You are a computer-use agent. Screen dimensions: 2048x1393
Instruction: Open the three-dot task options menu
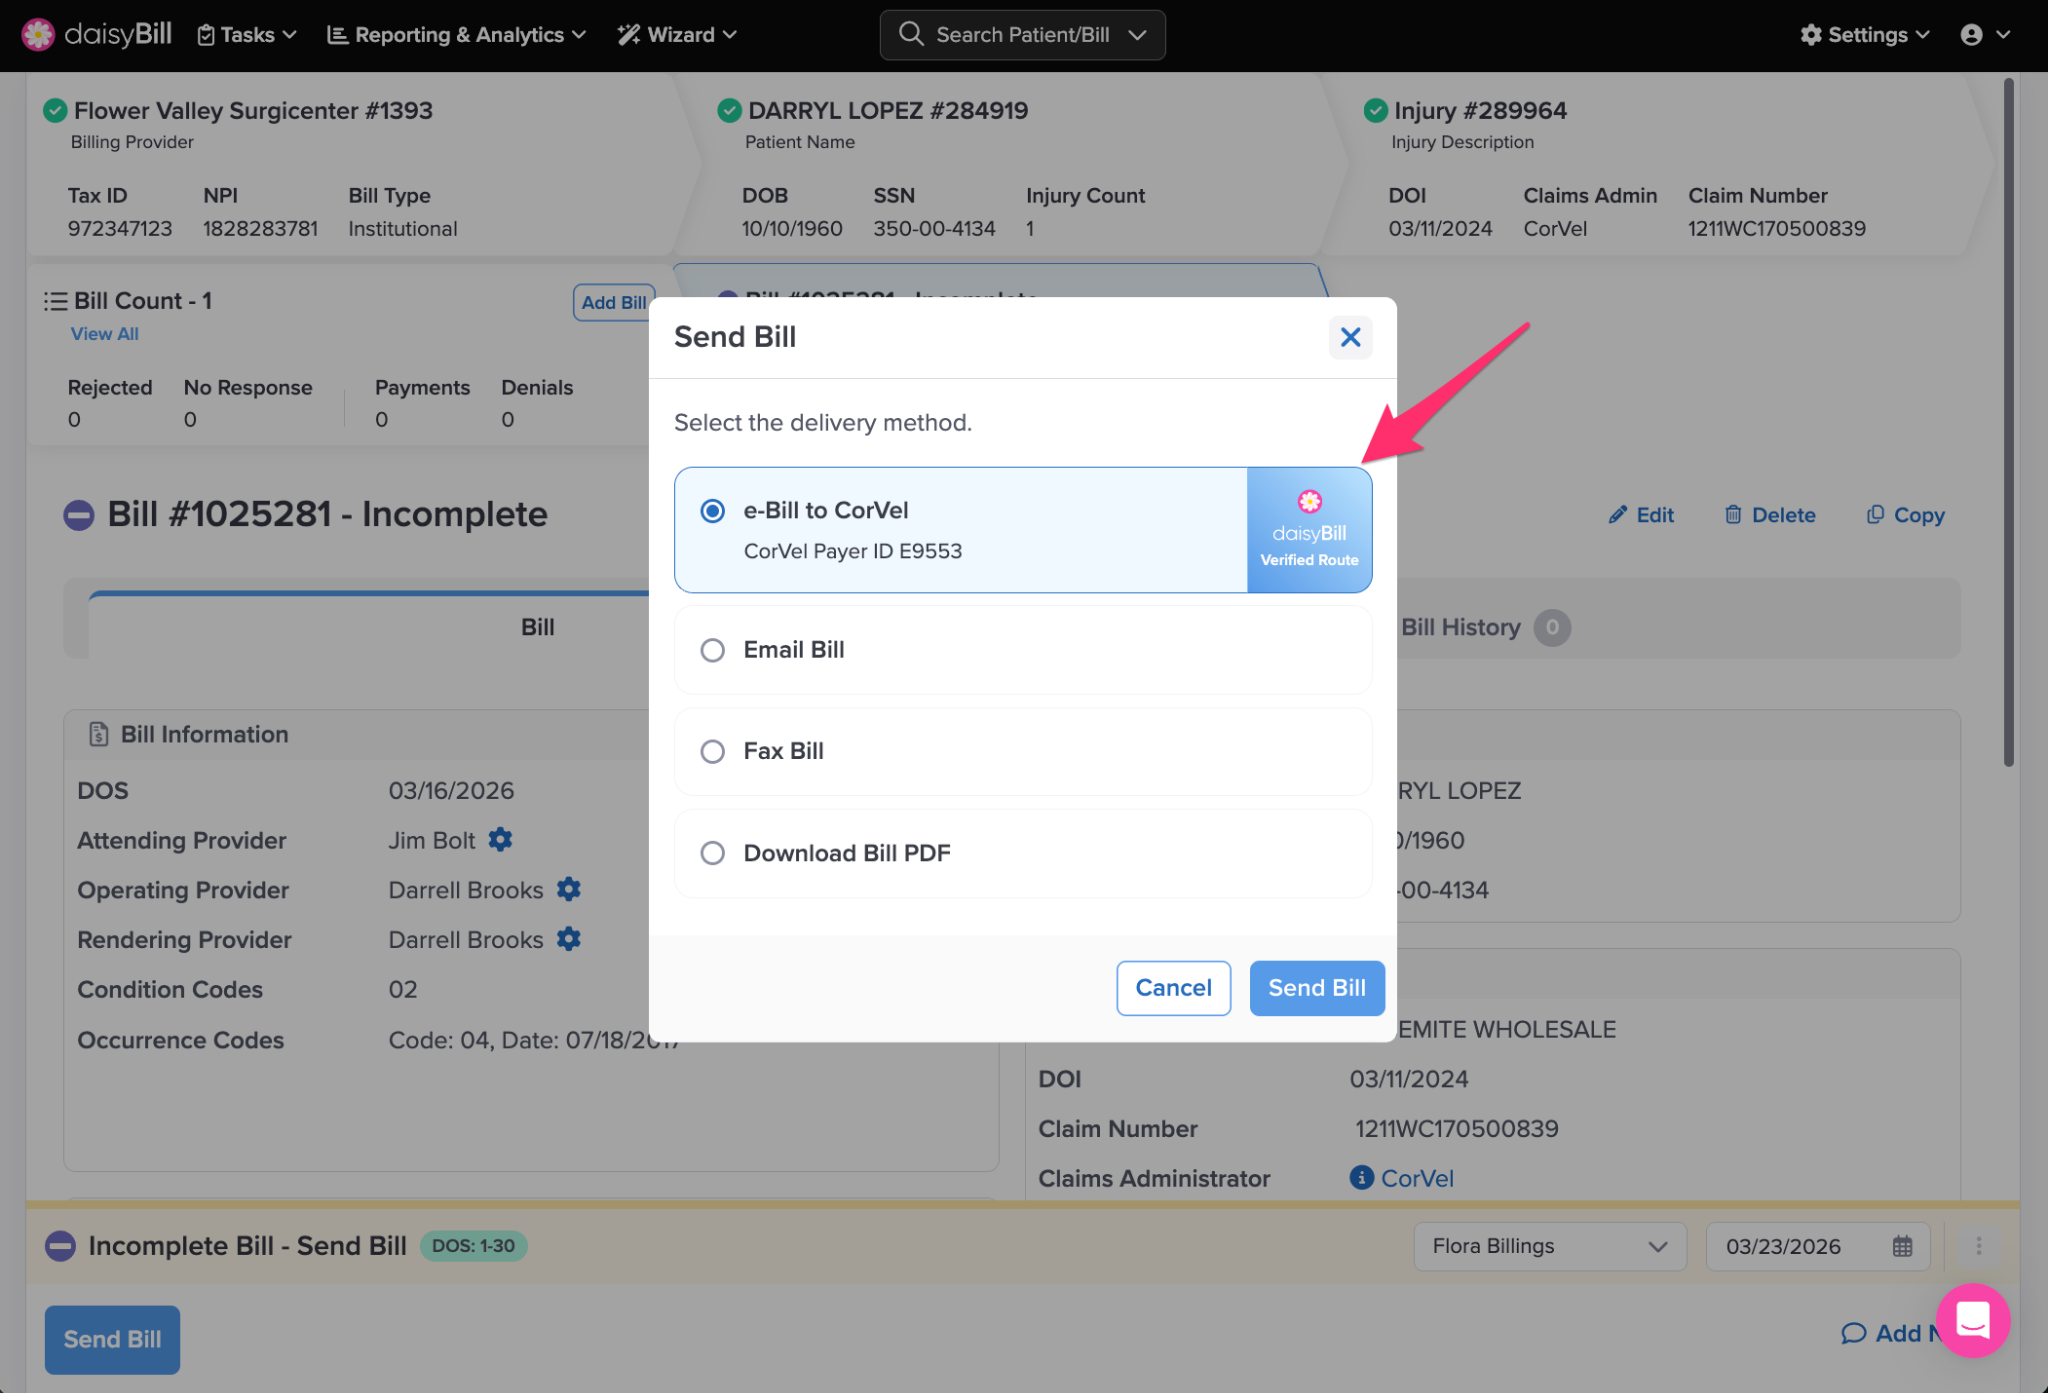[1978, 1246]
